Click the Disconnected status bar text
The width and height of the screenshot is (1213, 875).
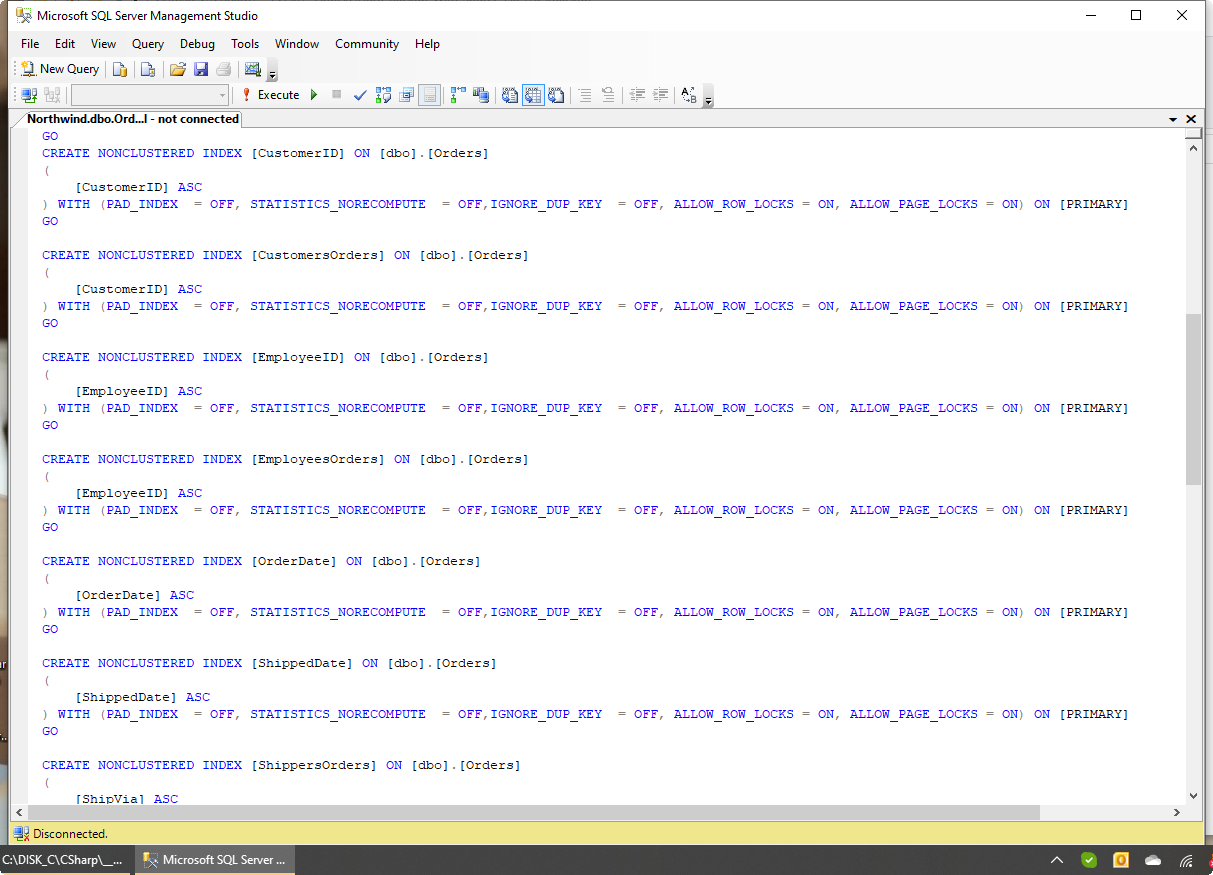click(70, 833)
